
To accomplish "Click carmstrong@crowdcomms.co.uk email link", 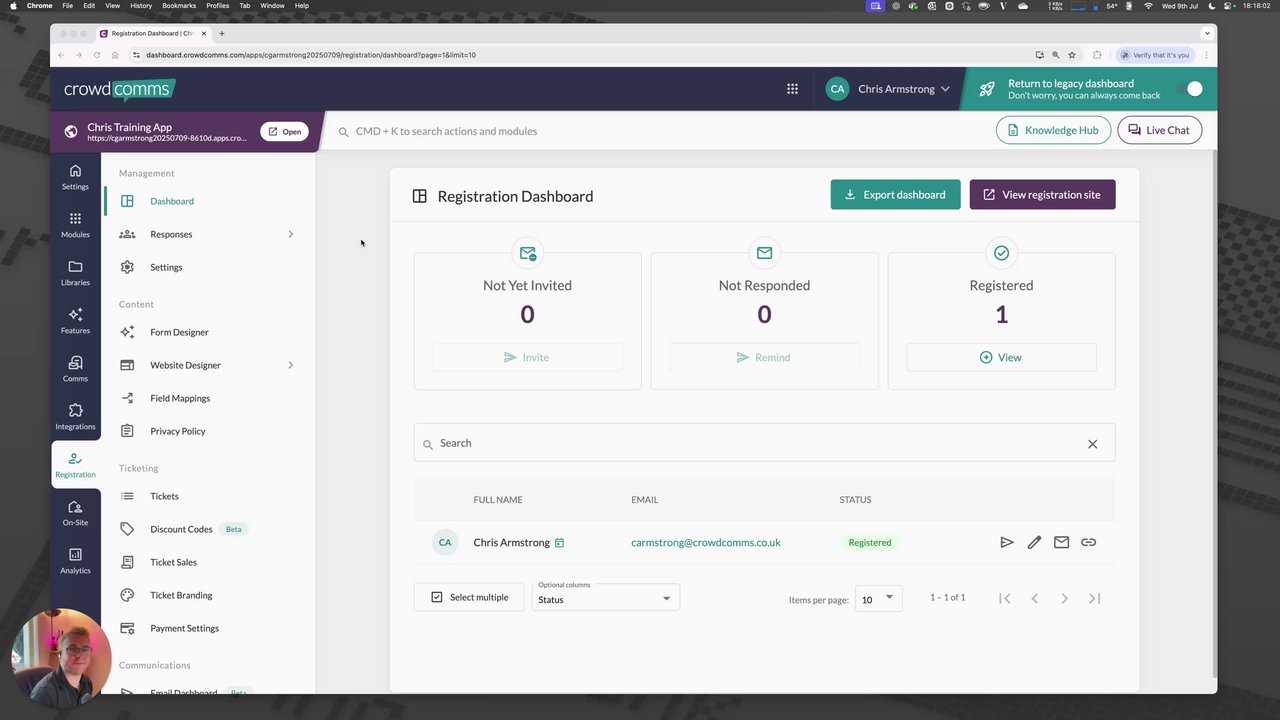I will coord(706,542).
